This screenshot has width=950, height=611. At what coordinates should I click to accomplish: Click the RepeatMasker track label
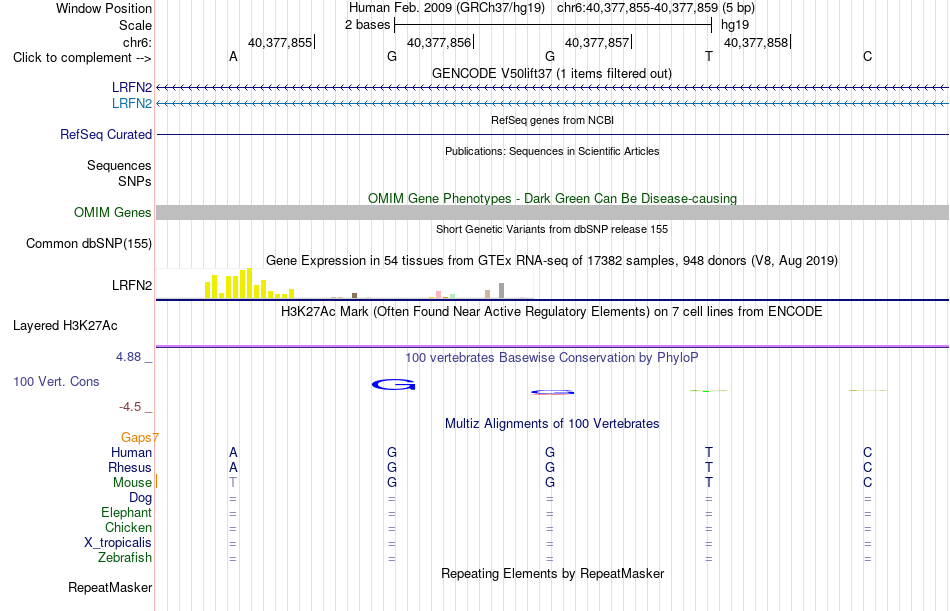click(x=110, y=588)
